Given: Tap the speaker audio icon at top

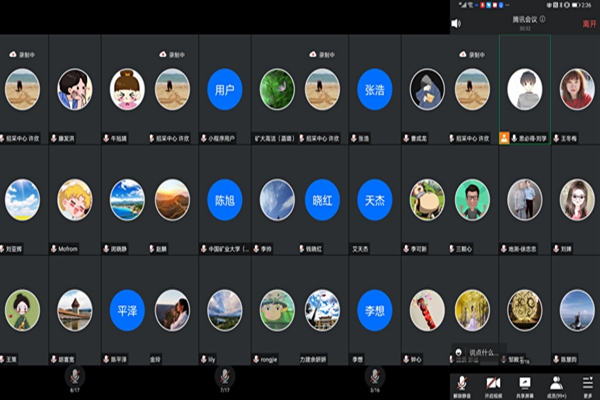Looking at the screenshot, I should (x=457, y=23).
